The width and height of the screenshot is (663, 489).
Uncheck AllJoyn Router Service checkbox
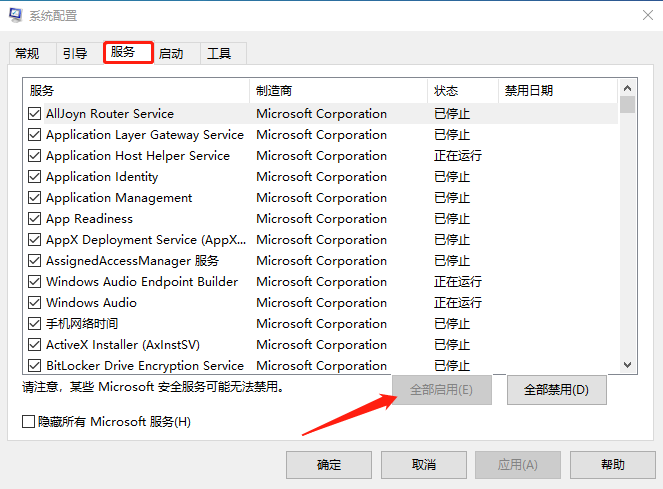35,114
